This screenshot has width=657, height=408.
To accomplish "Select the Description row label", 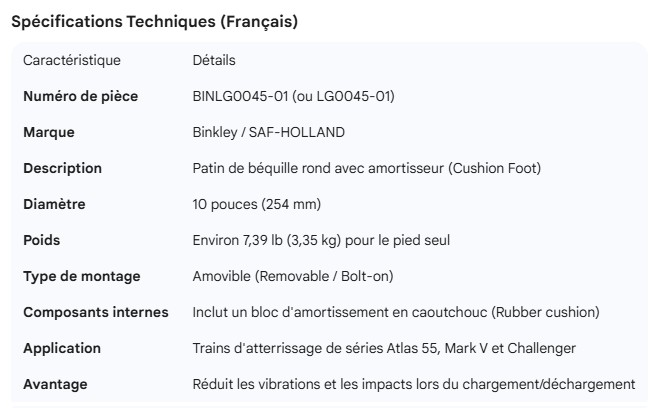I will click(x=63, y=168).
